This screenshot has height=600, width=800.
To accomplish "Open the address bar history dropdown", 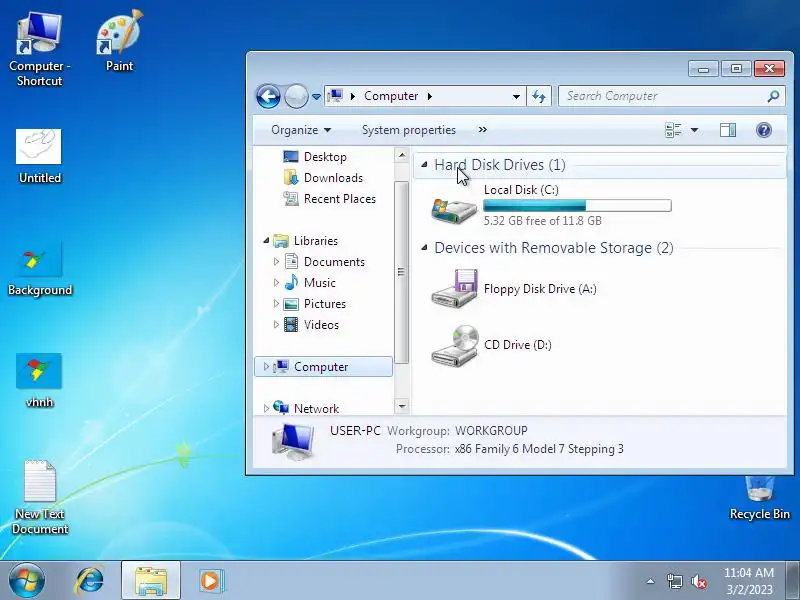I will point(516,96).
